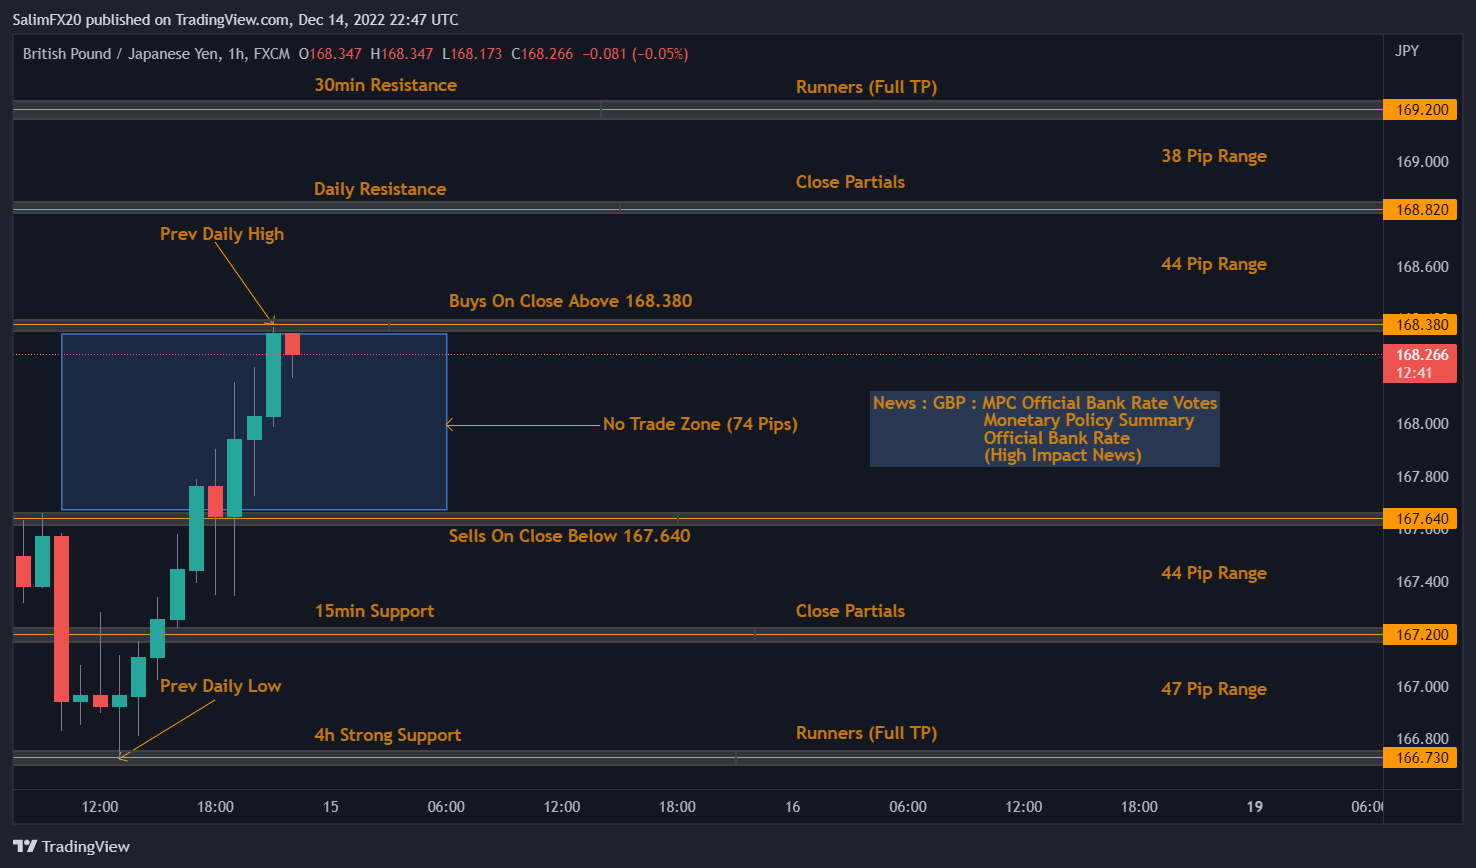The image size is (1476, 868).
Task: Click the 'Prev Daily Low' annotation text
Action: (220, 686)
